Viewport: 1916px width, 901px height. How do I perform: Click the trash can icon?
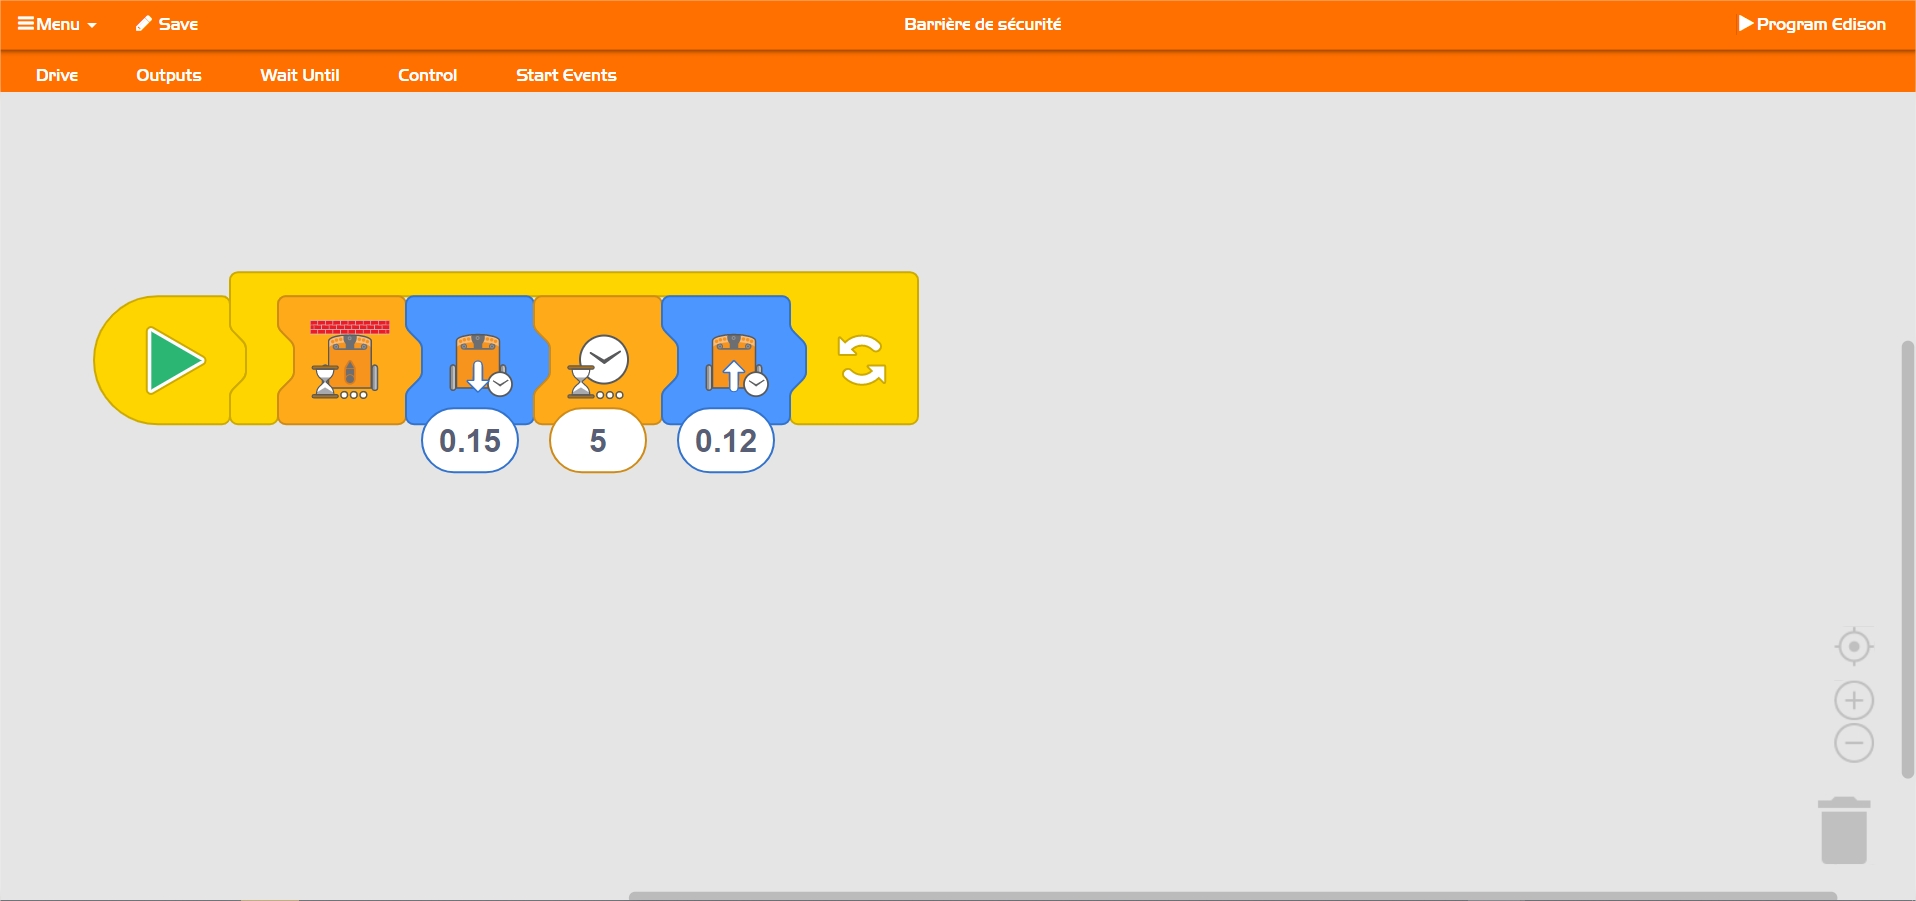(1843, 830)
